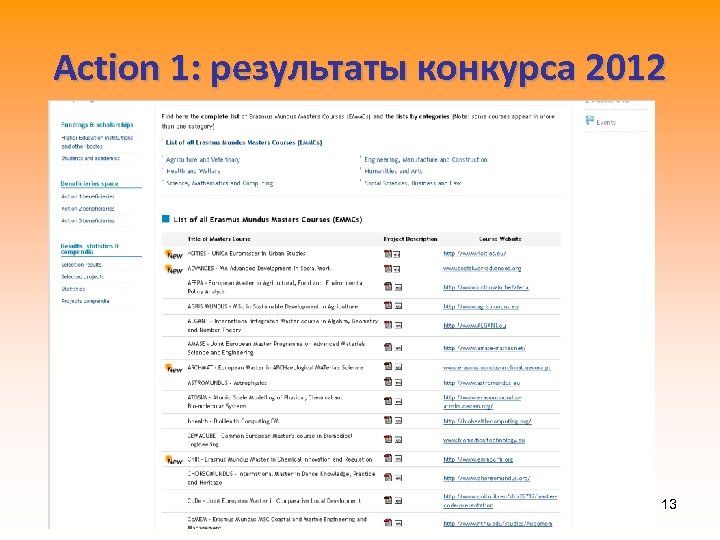720x540 pixels.
Task: Select the 'Course Website' column header
Action: (x=500, y=239)
